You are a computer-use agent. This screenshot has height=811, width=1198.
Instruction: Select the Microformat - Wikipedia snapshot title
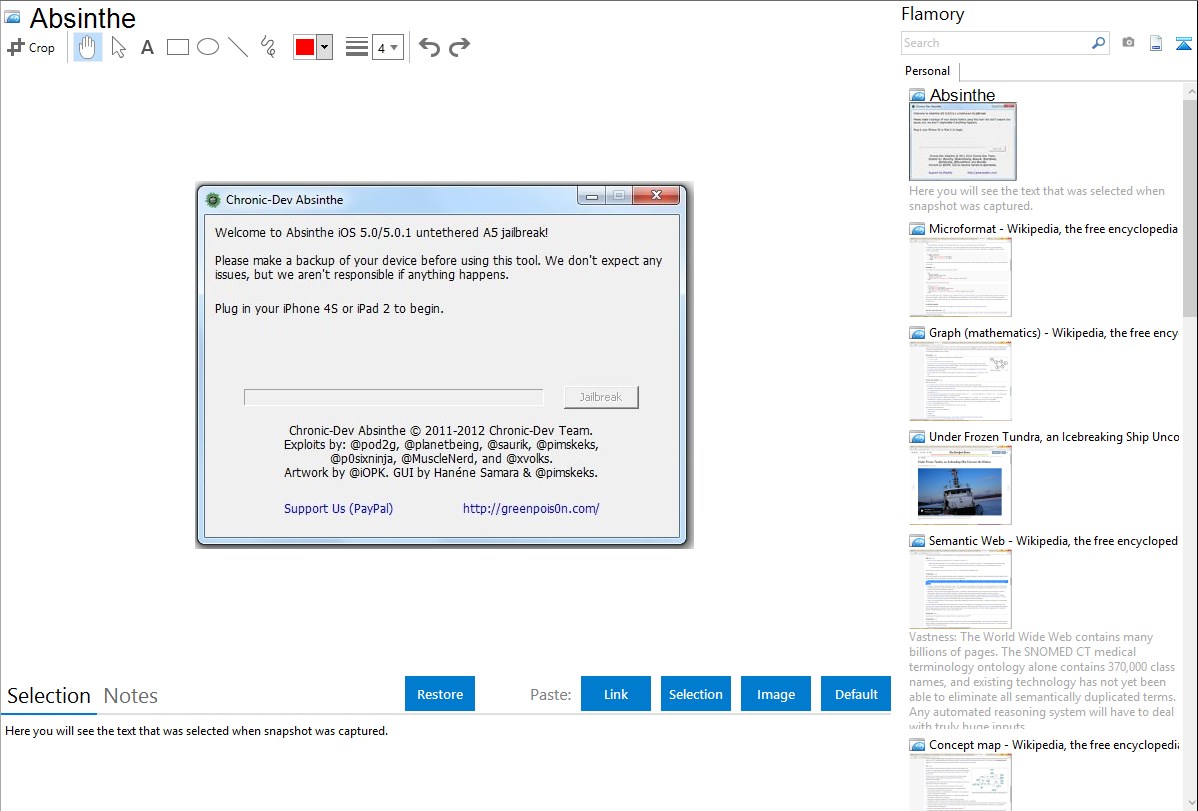(1053, 229)
